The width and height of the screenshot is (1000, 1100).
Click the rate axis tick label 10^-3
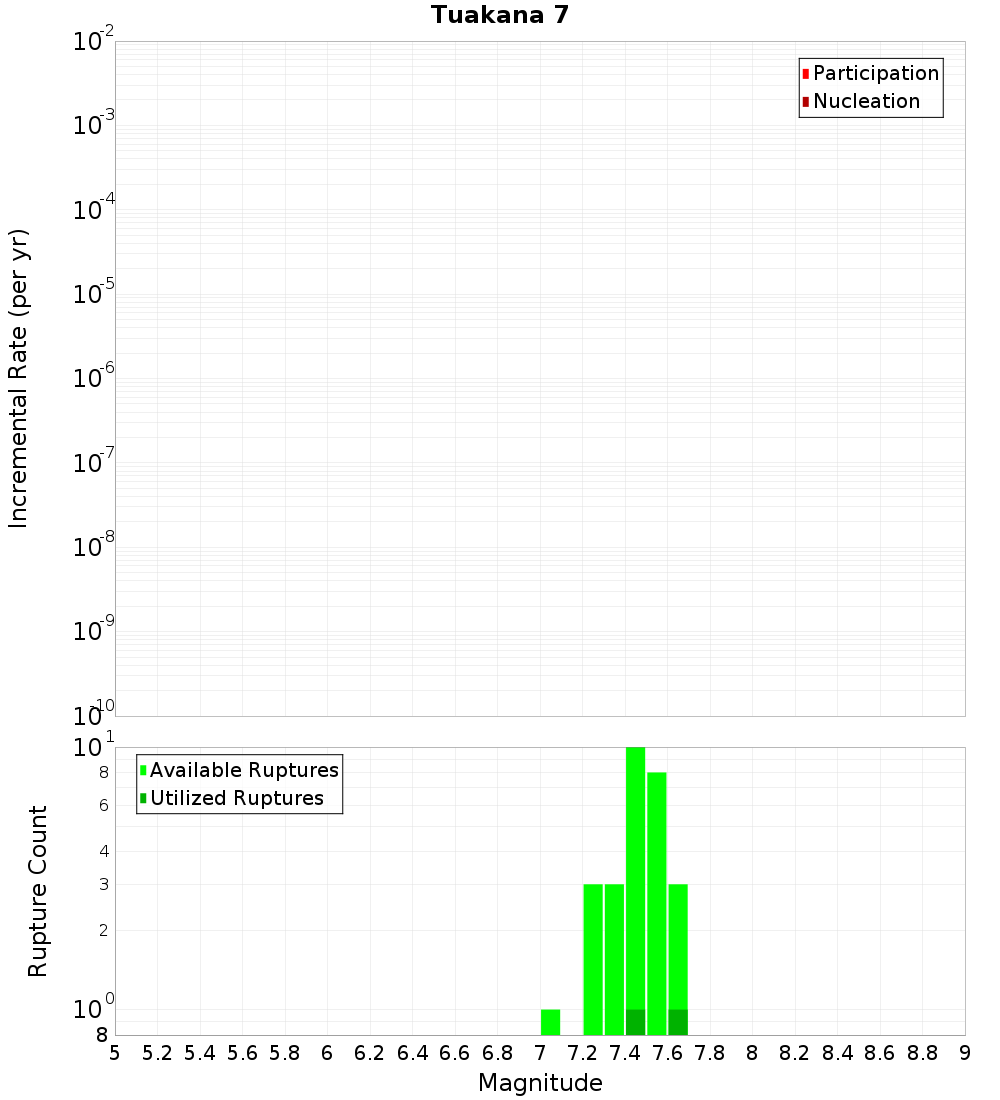click(x=93, y=123)
